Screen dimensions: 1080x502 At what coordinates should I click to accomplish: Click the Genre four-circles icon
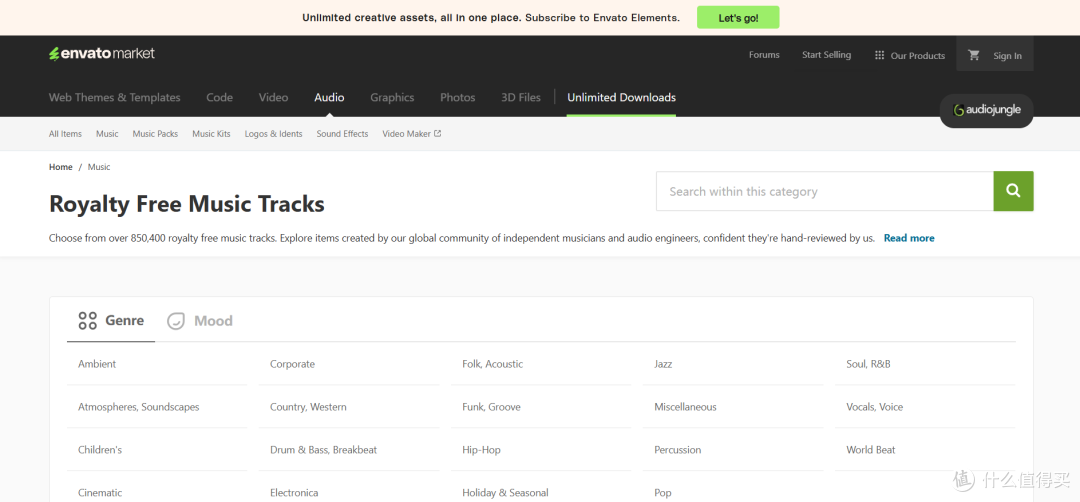tap(87, 320)
